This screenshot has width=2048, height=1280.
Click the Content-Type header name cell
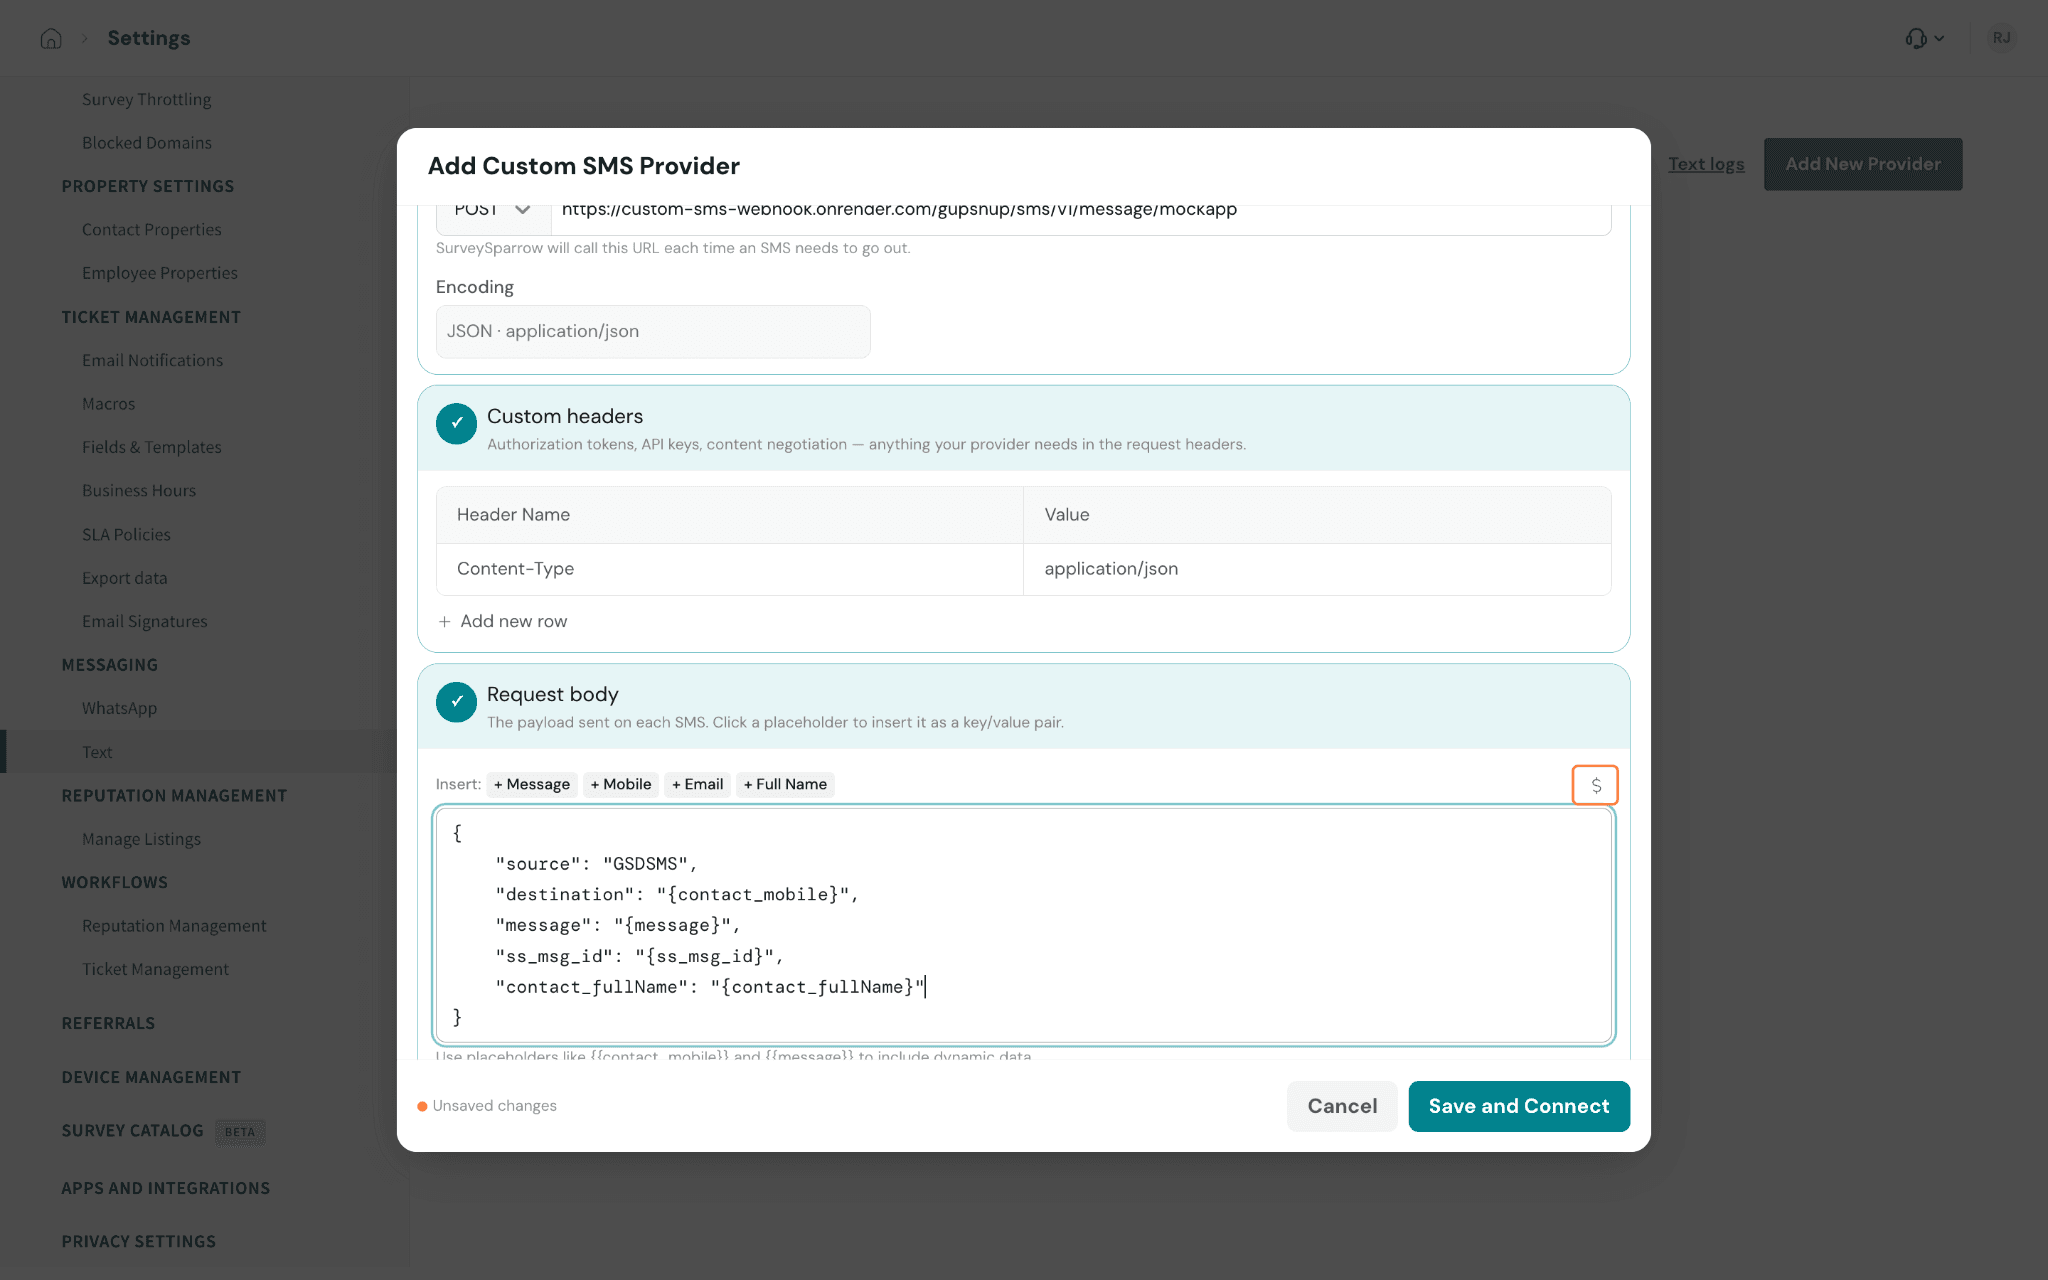[730, 569]
